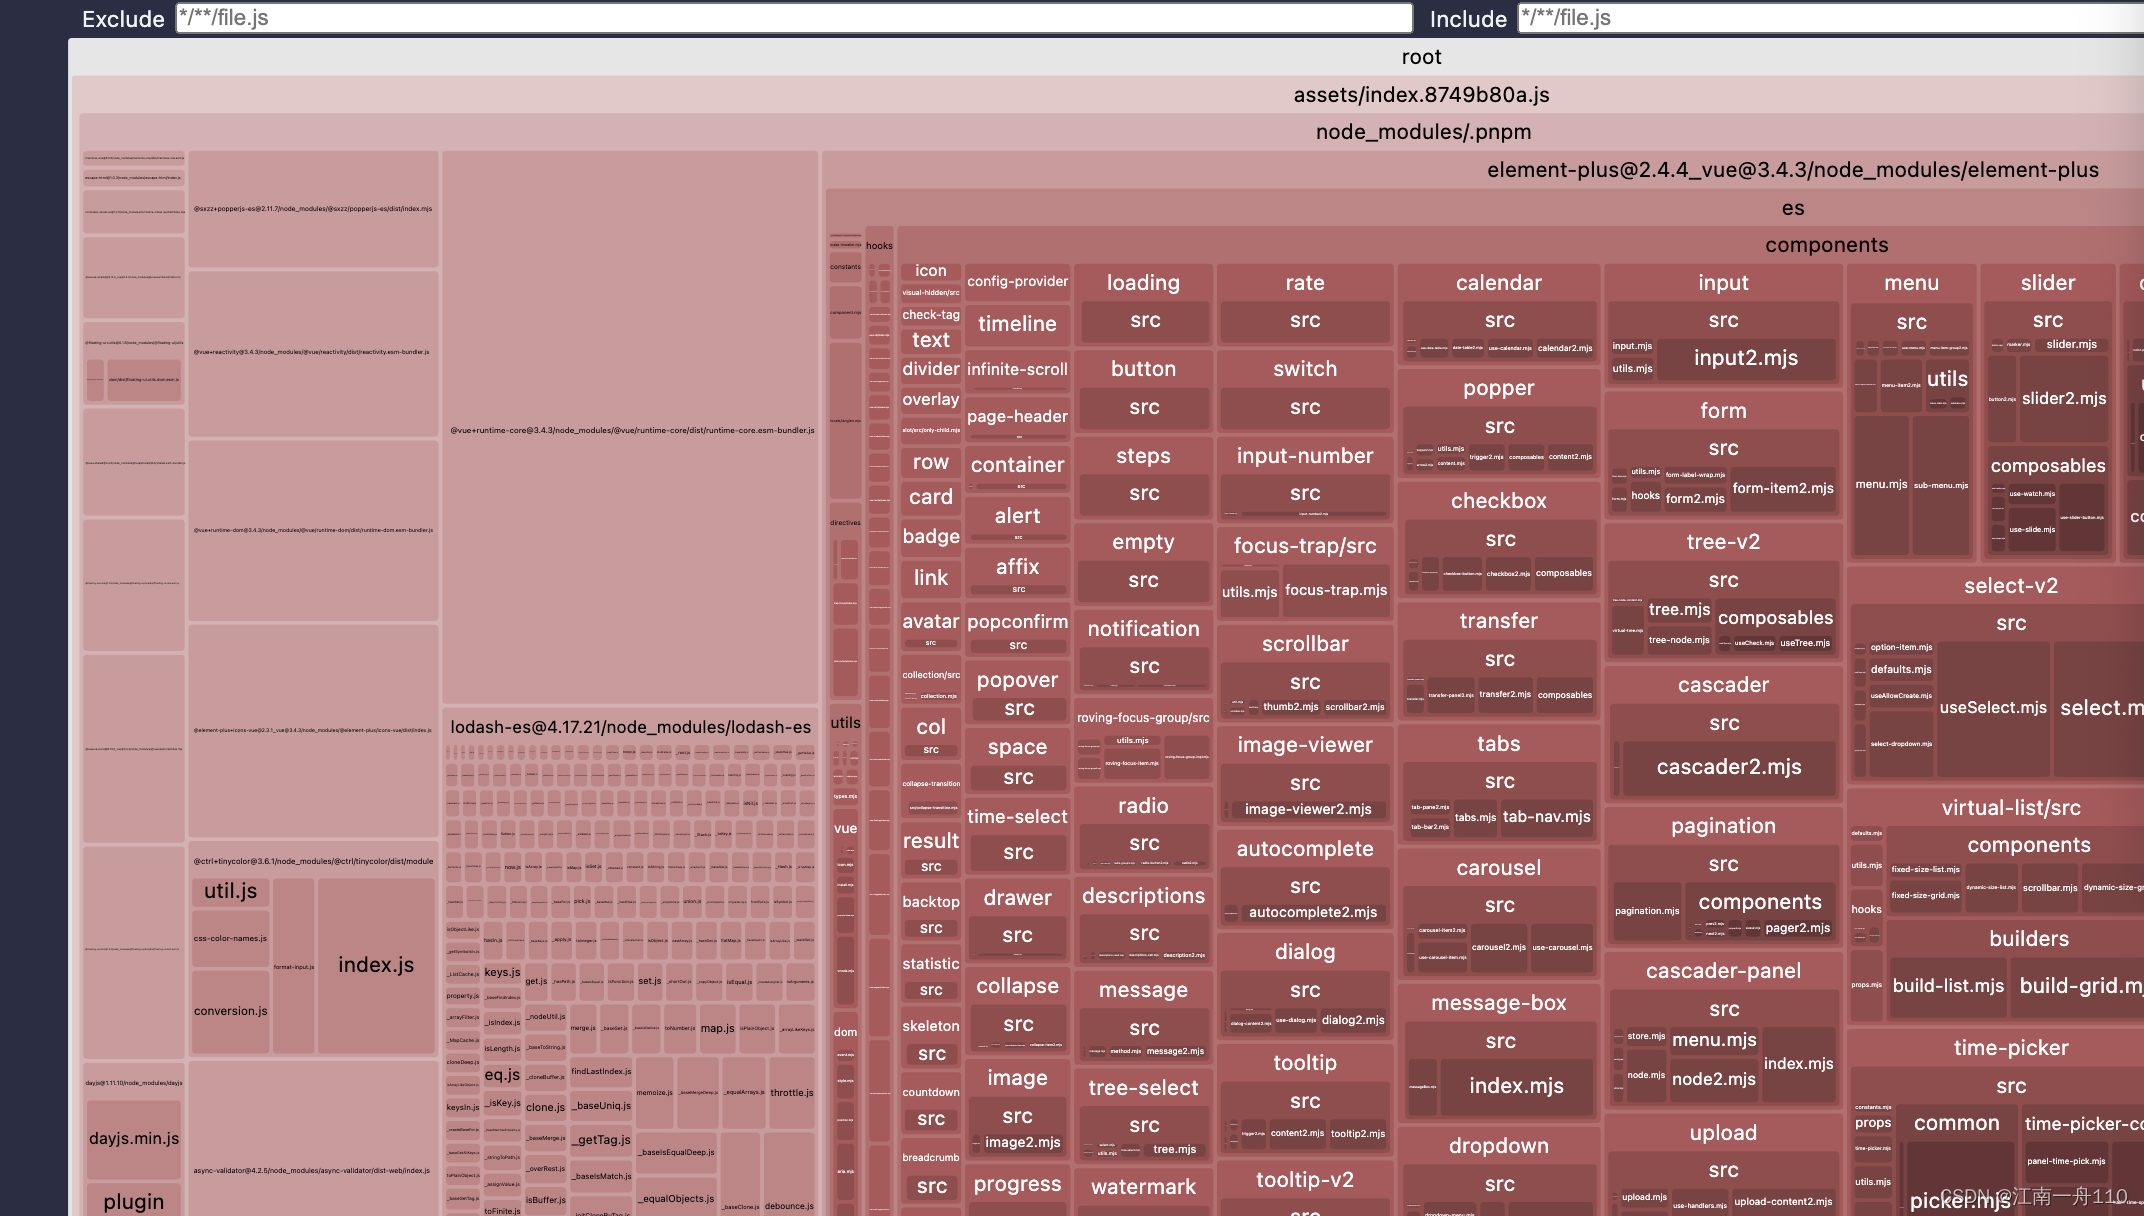The image size is (2144, 1216).
Task: Select the 'popconfirm' component header
Action: coord(1017,622)
